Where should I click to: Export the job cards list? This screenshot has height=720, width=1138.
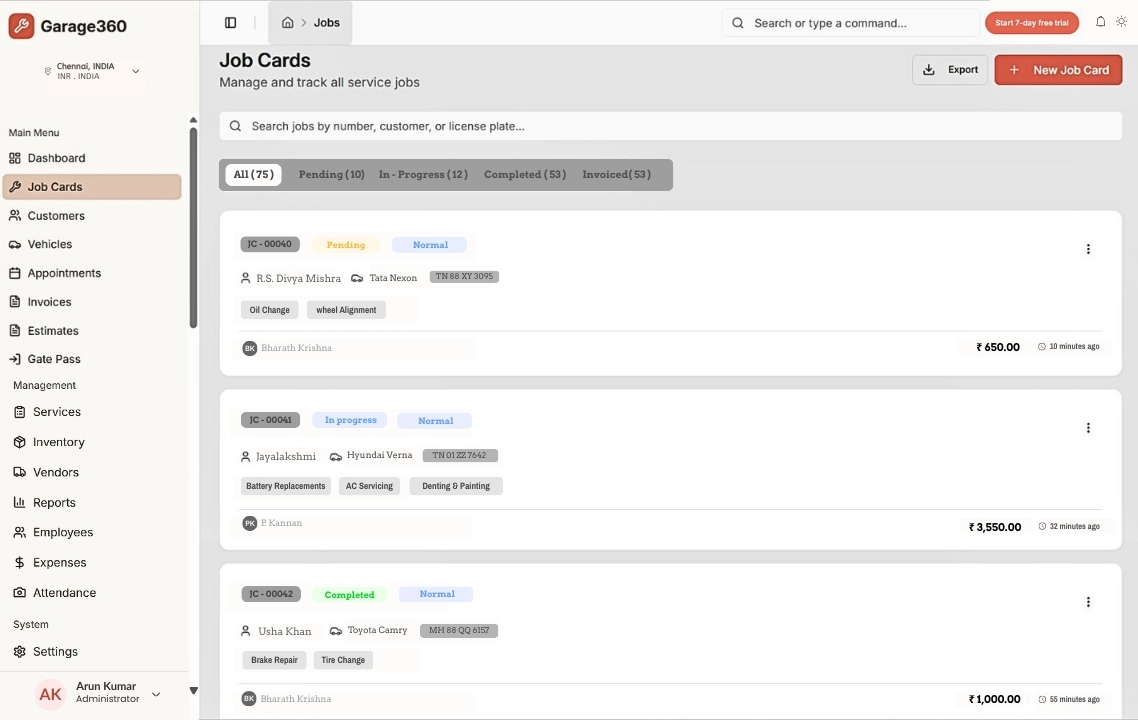[x=950, y=70]
